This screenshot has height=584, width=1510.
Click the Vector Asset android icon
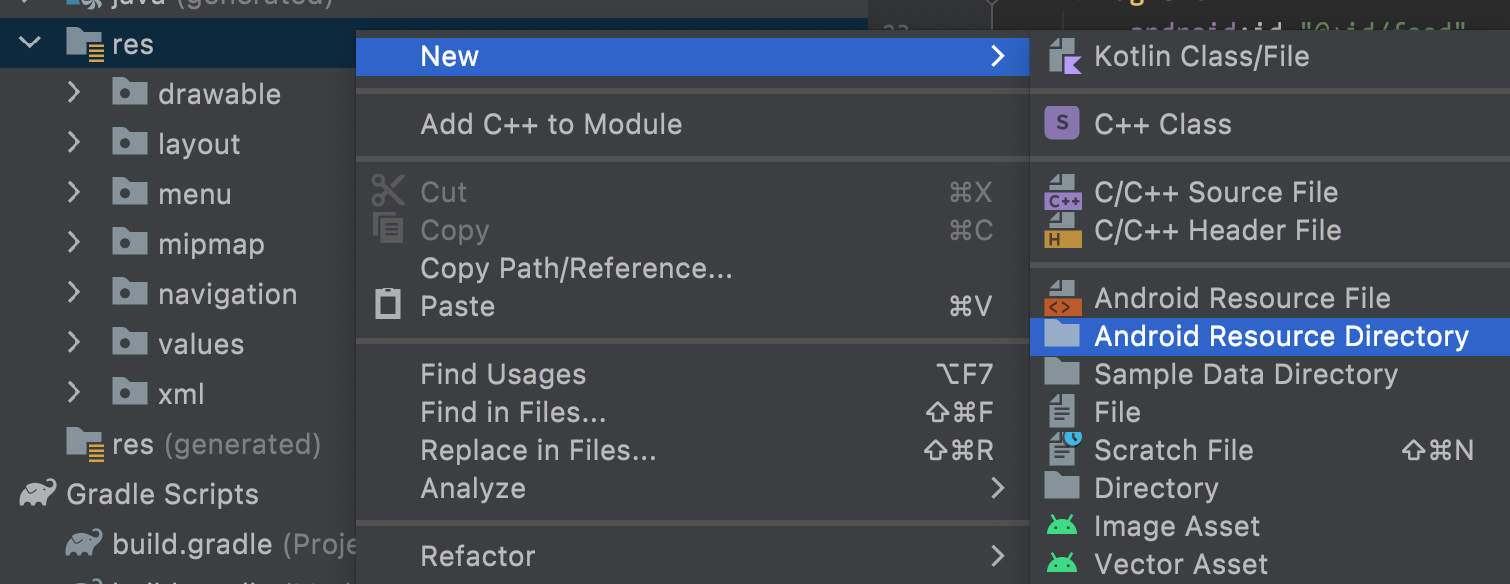[1062, 564]
